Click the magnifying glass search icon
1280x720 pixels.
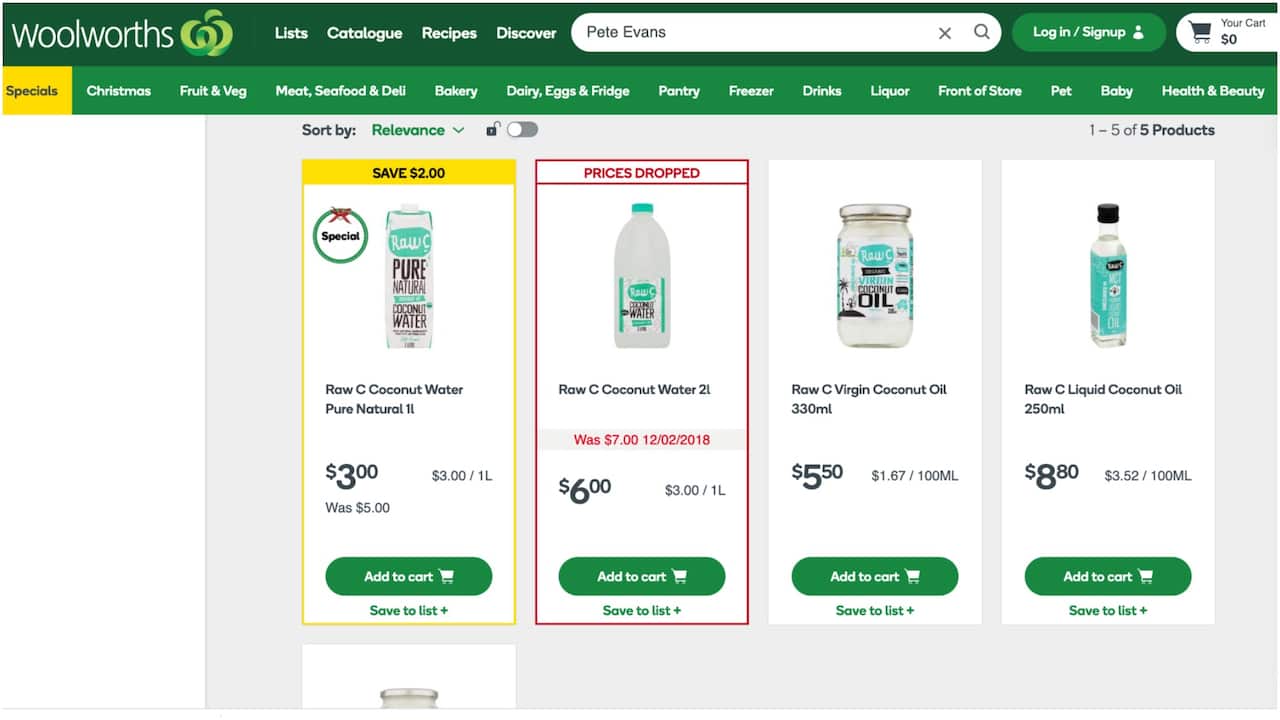tap(982, 32)
